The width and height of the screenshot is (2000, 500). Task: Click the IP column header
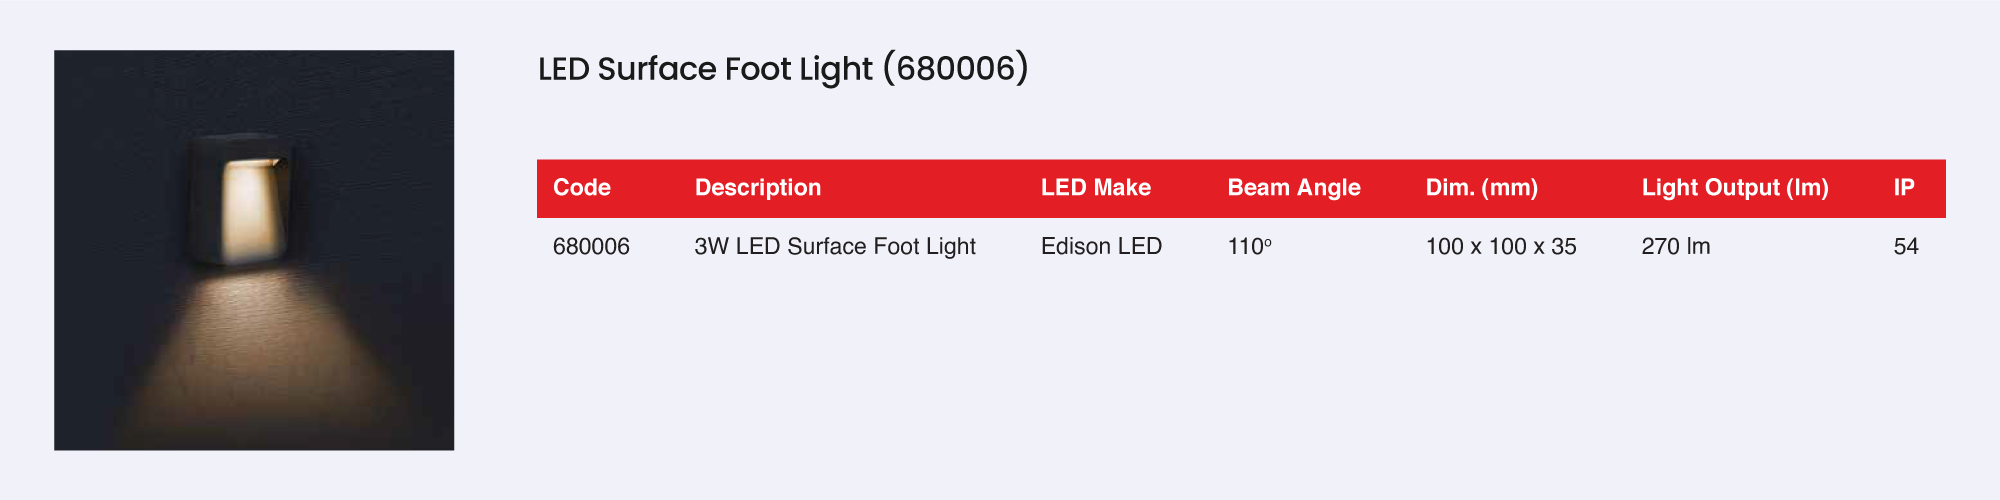1903,188
